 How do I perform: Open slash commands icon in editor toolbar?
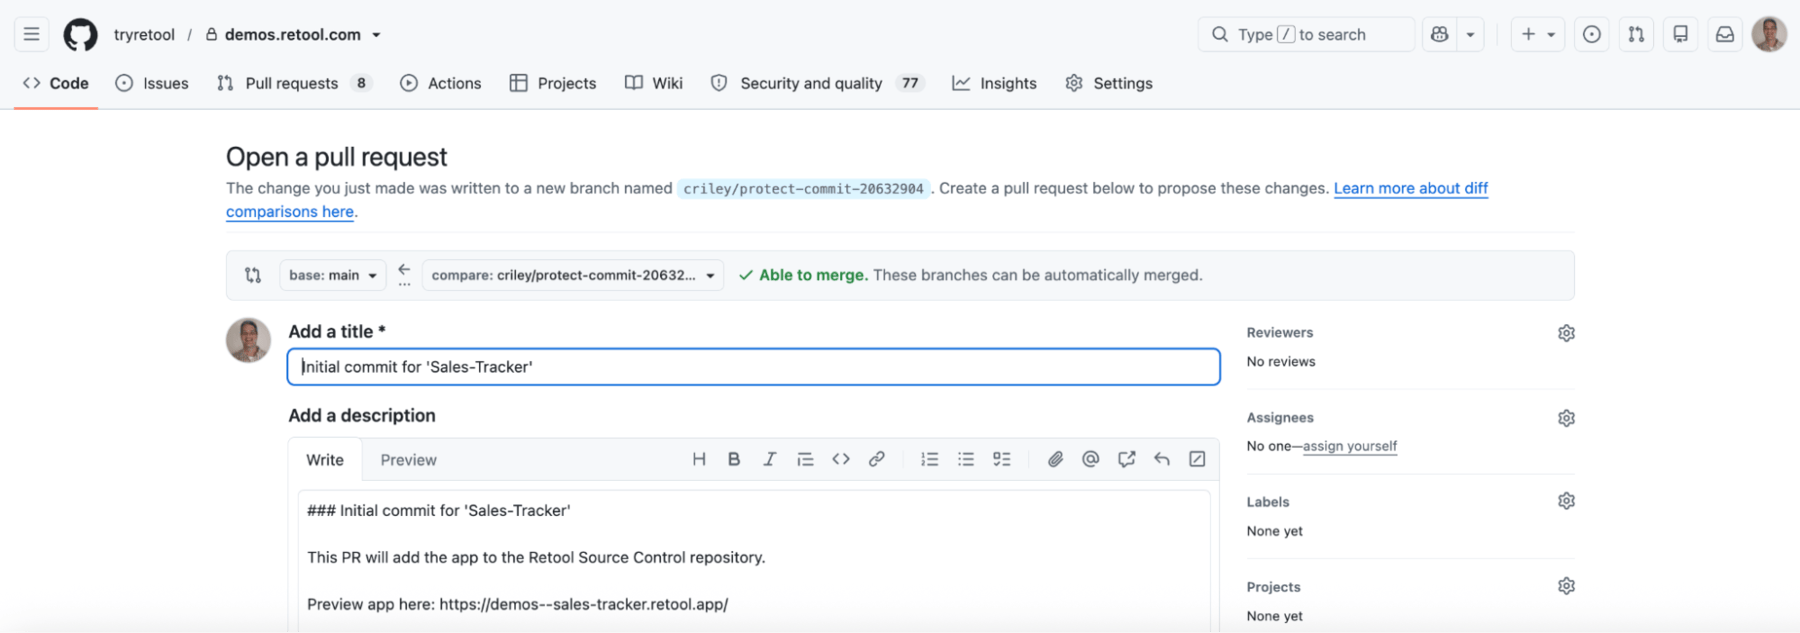tap(1197, 459)
